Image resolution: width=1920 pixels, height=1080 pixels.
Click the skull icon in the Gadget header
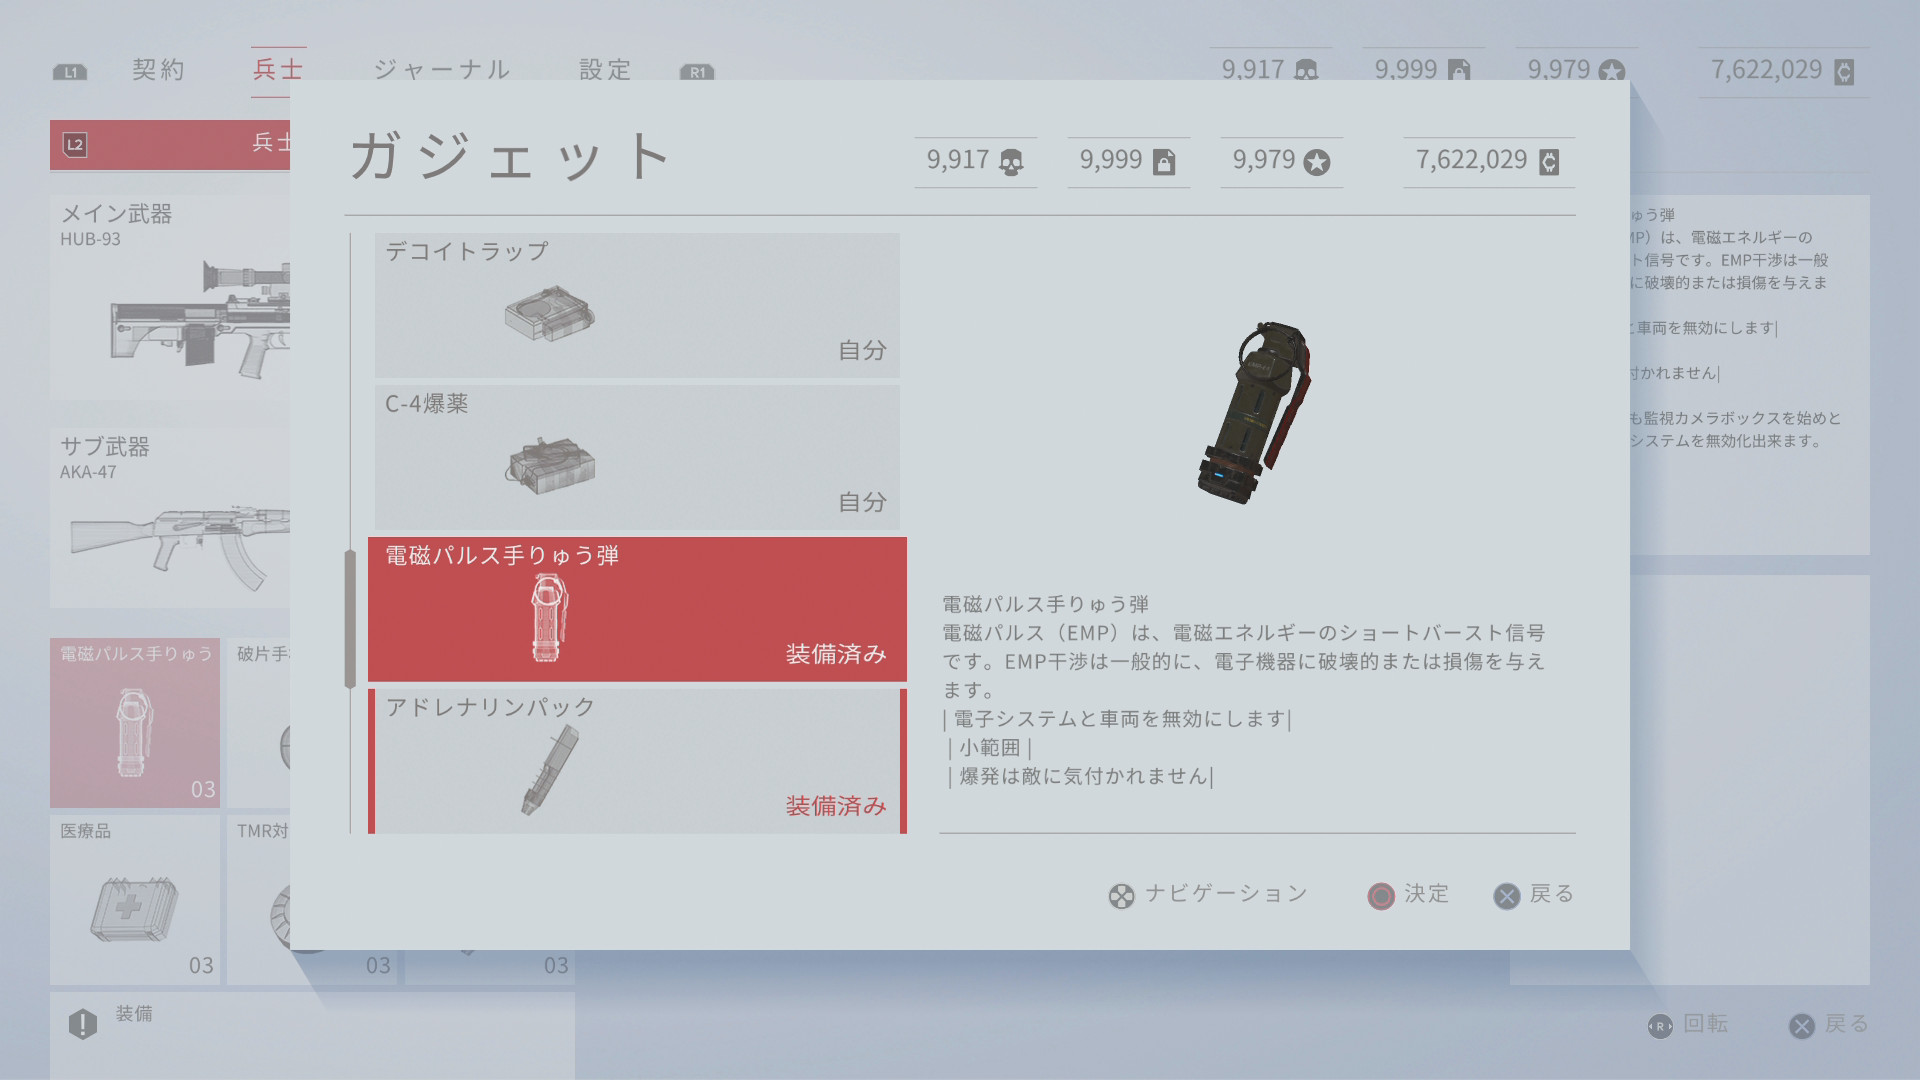(1011, 163)
